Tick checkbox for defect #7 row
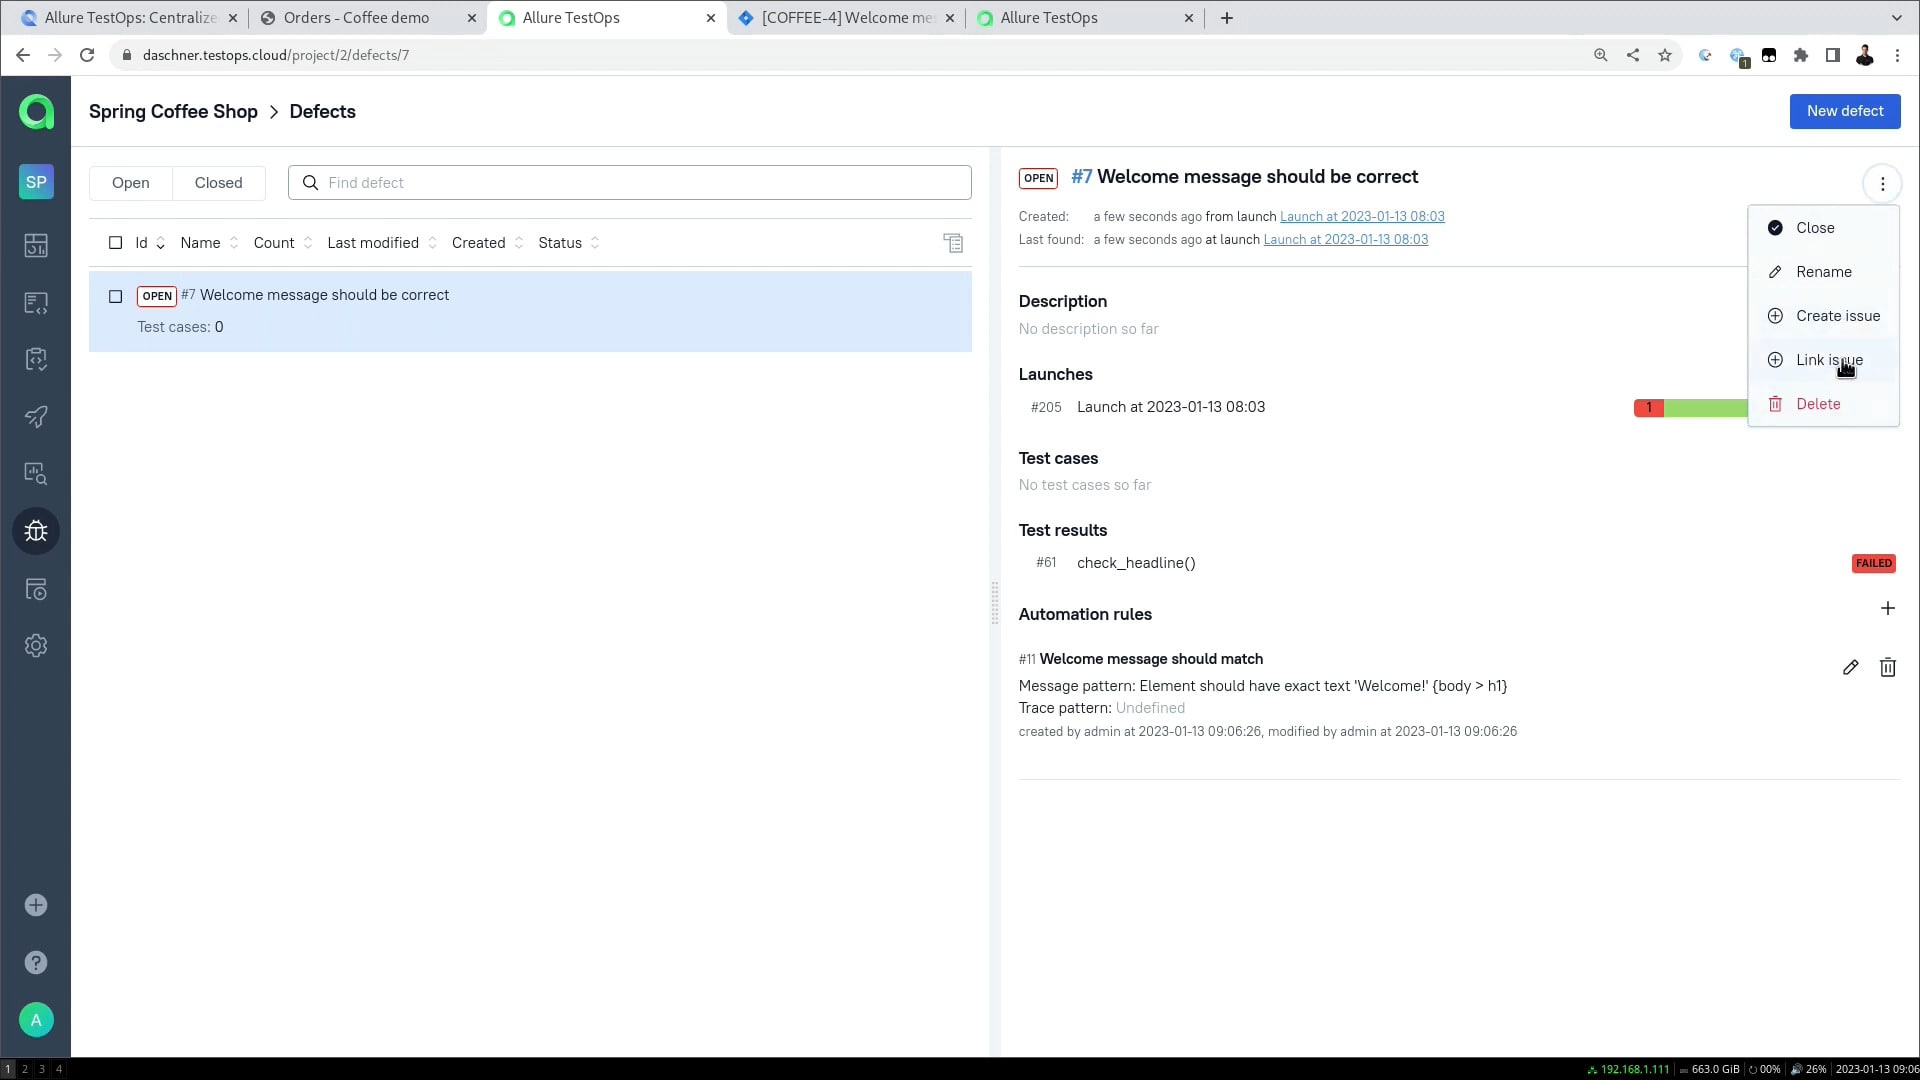Image resolution: width=1920 pixels, height=1080 pixels. tap(115, 296)
